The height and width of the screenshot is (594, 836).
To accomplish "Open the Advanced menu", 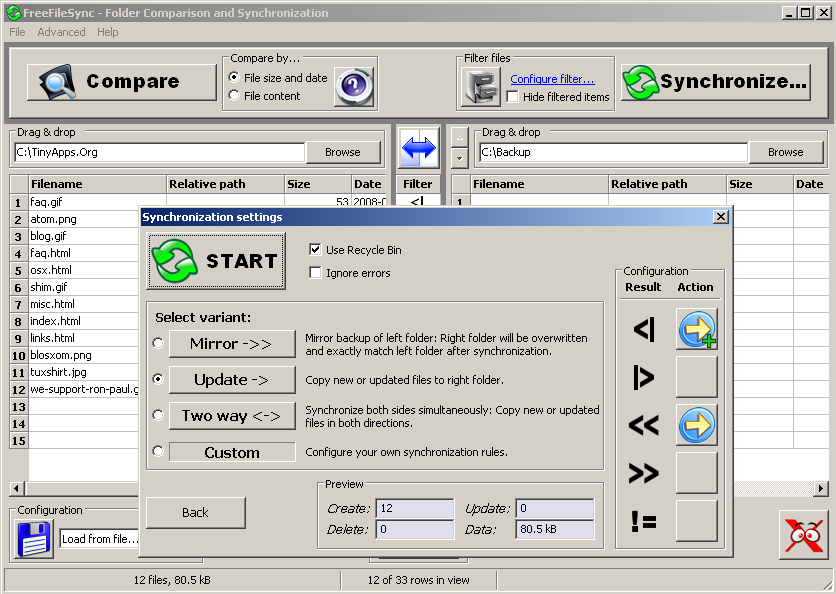I will pos(61,32).
